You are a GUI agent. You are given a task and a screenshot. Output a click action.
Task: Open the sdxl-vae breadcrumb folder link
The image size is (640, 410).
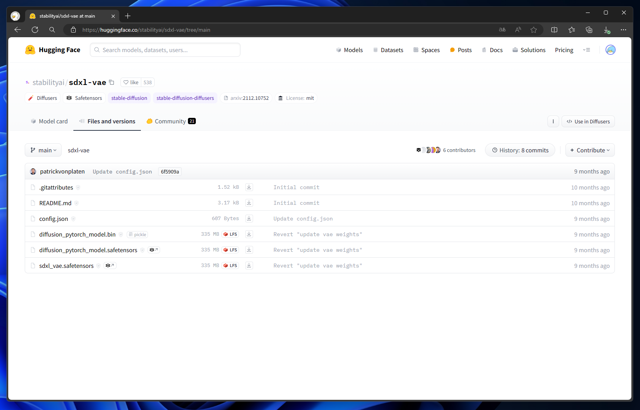click(78, 150)
